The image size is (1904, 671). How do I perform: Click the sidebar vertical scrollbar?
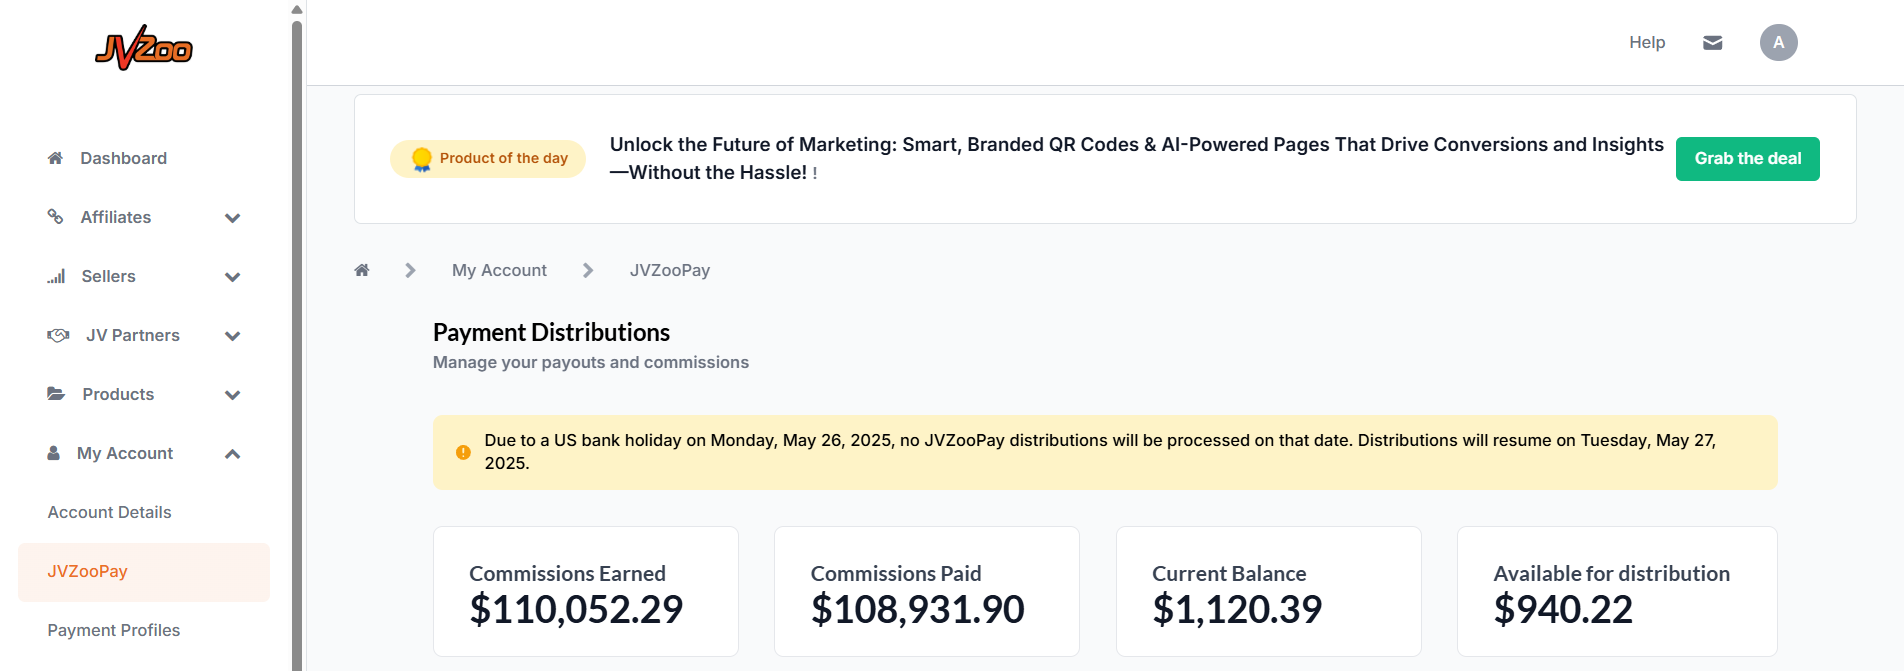click(x=297, y=345)
